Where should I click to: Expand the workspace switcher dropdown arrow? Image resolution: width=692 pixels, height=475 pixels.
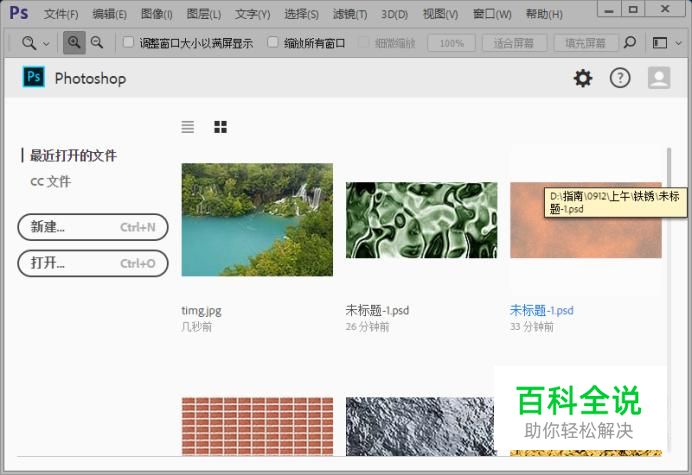679,43
